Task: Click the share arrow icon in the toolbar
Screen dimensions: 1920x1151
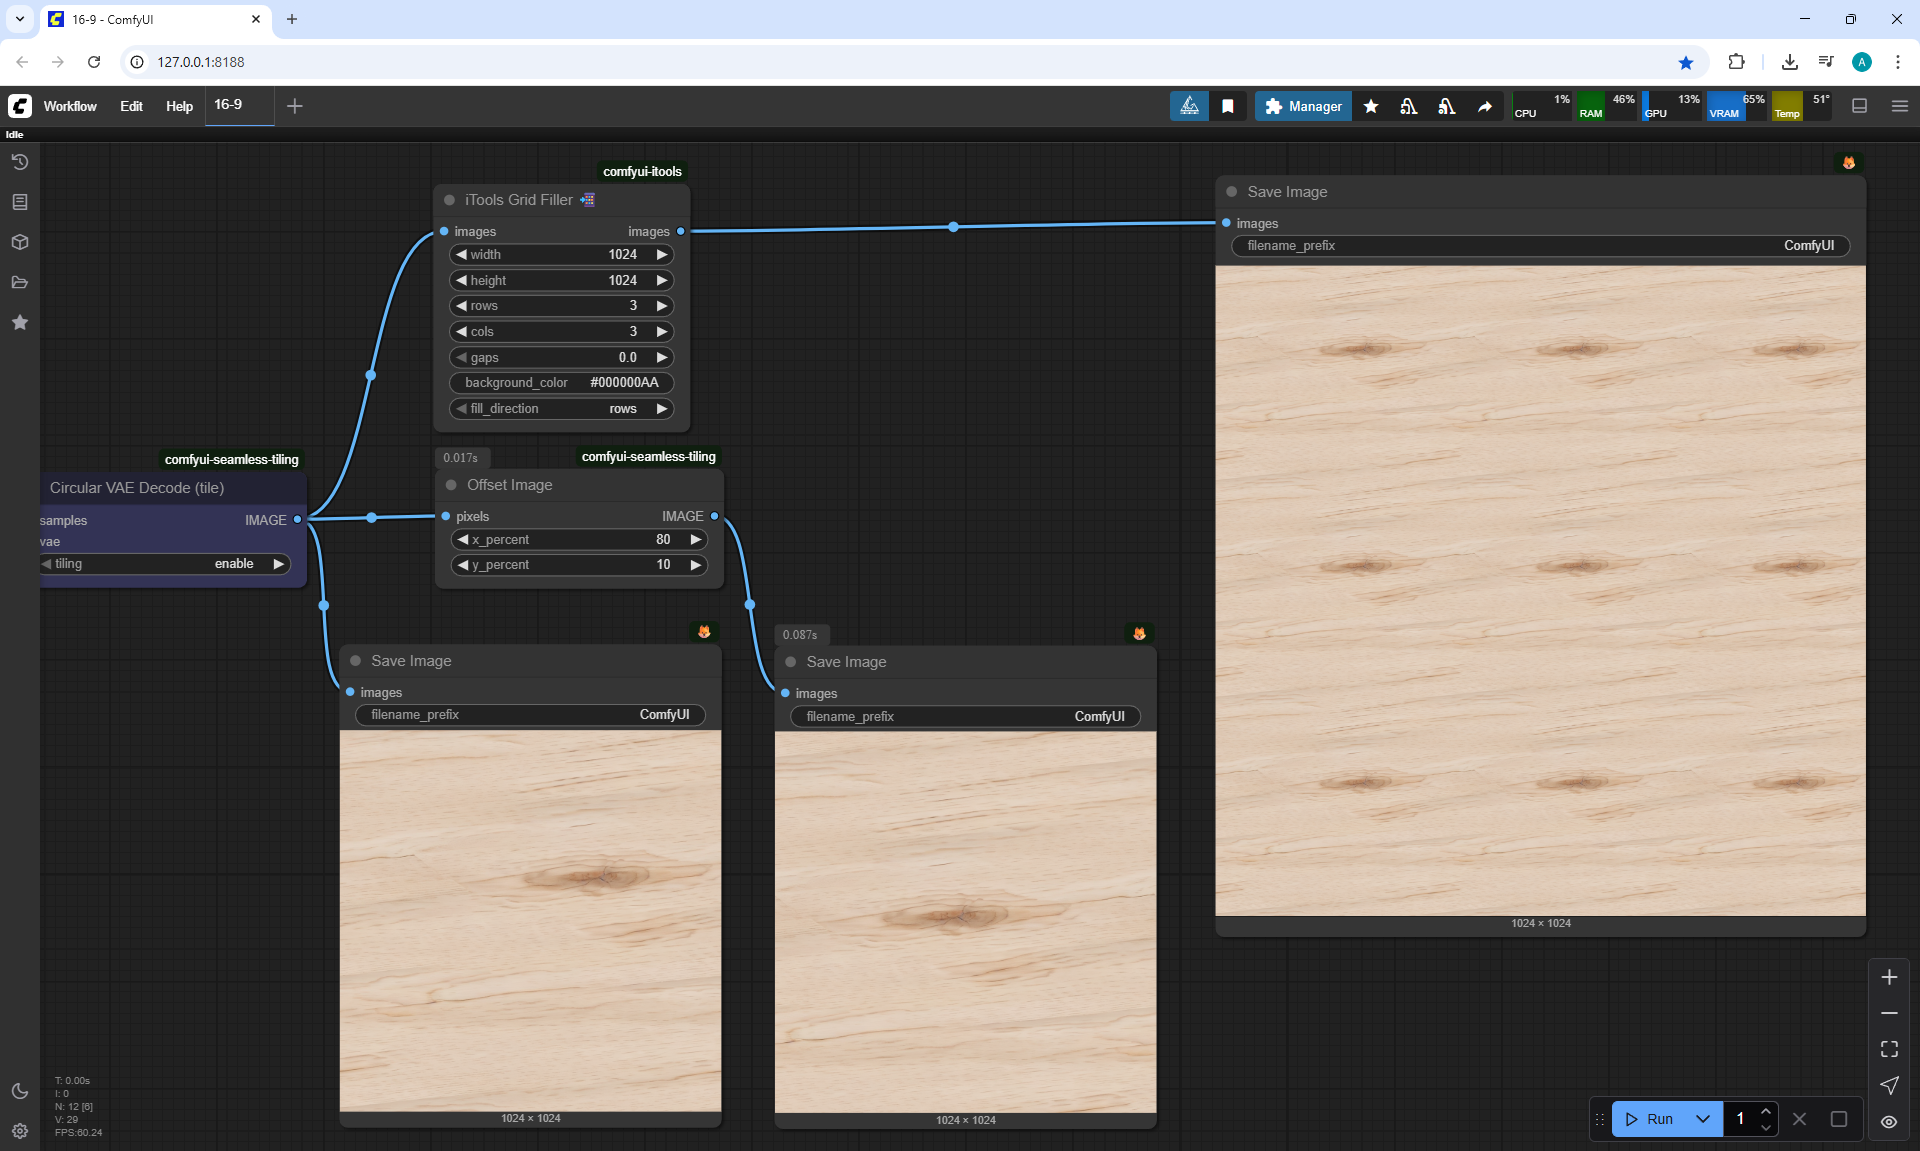Action: pos(1485,106)
